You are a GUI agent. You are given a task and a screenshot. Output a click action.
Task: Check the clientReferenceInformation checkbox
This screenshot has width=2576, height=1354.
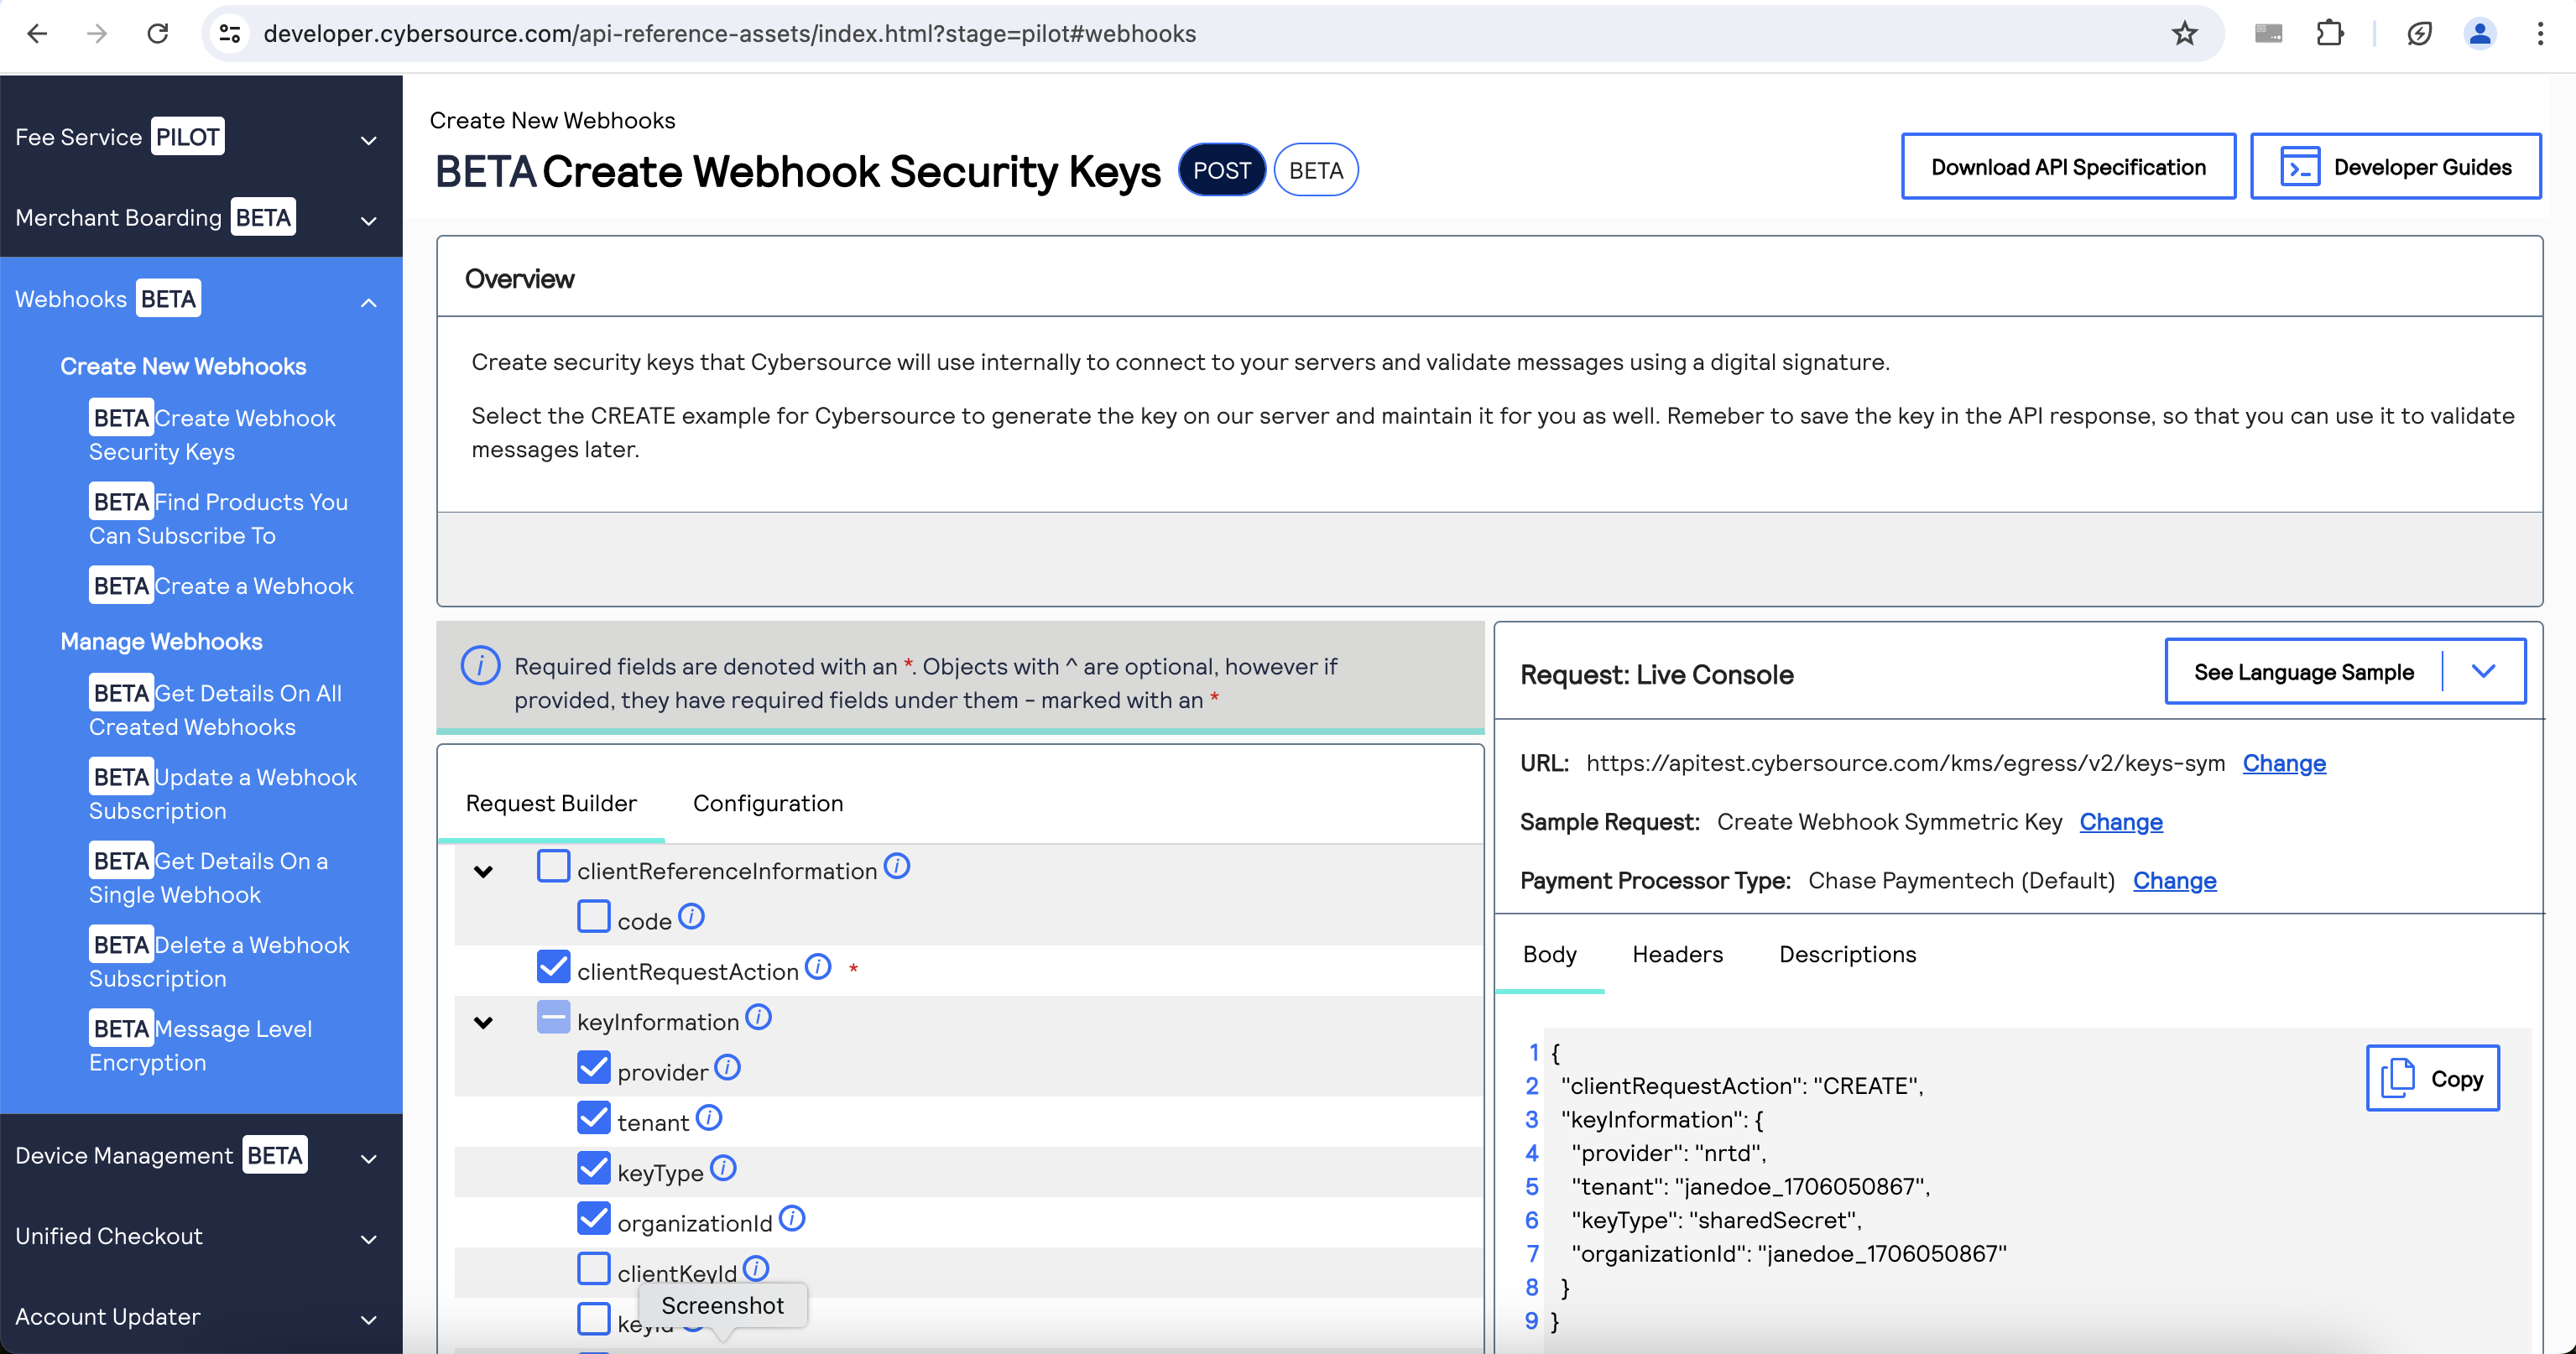point(553,866)
